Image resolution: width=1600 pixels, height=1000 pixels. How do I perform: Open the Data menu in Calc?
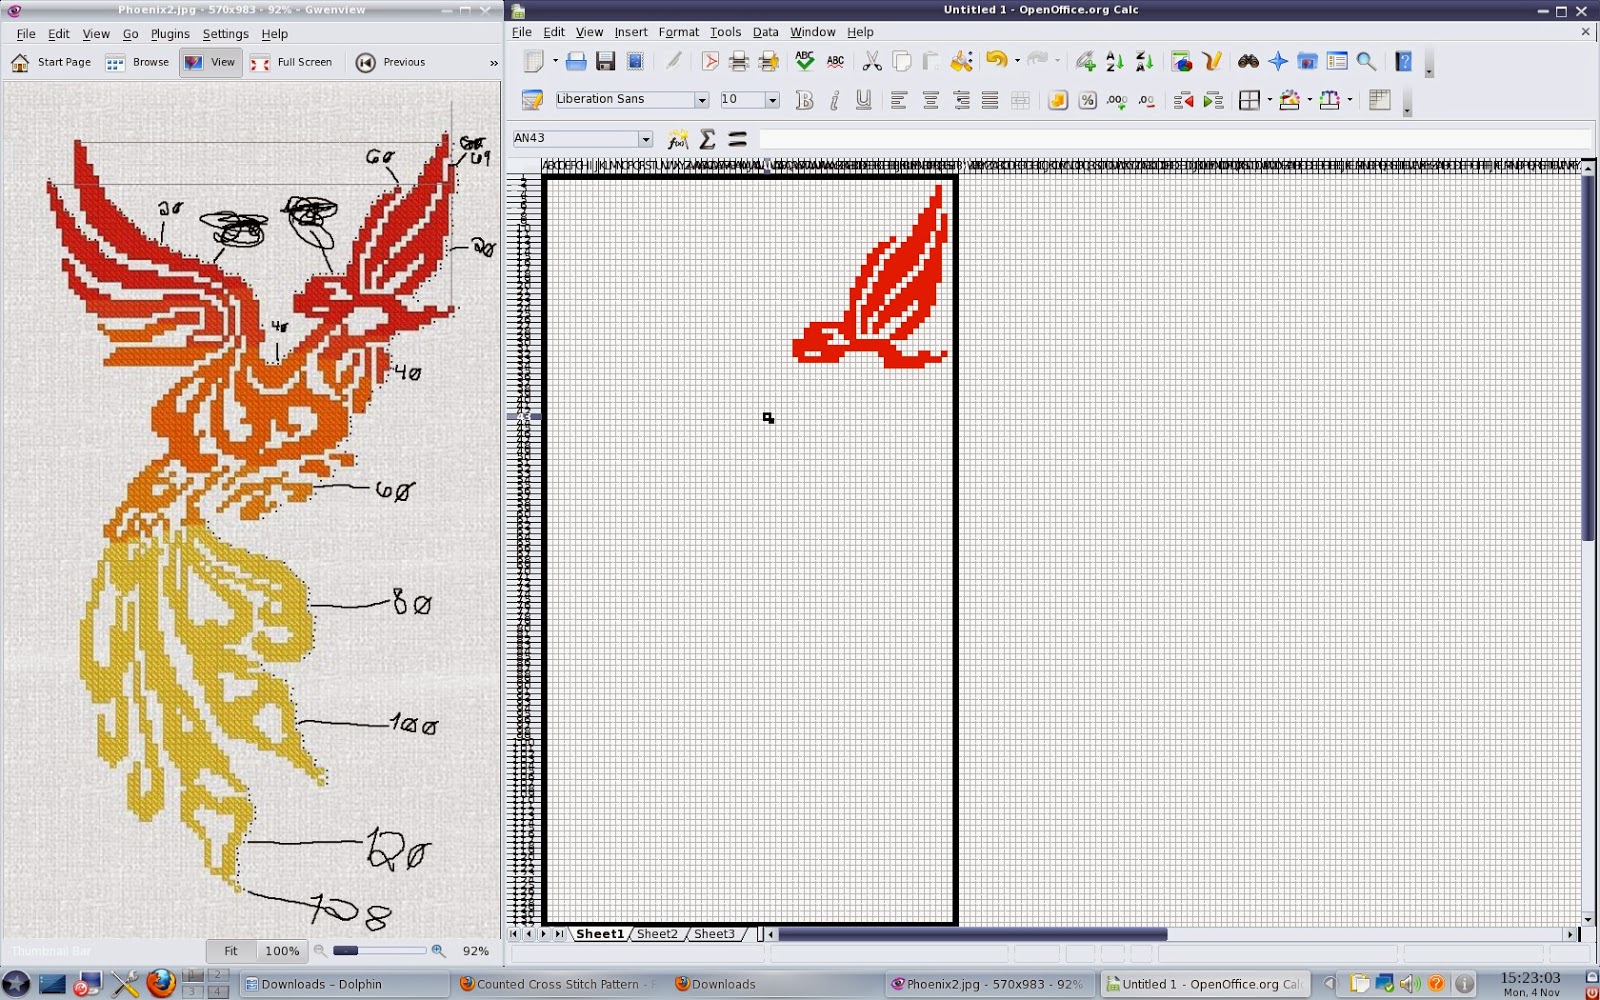click(765, 31)
